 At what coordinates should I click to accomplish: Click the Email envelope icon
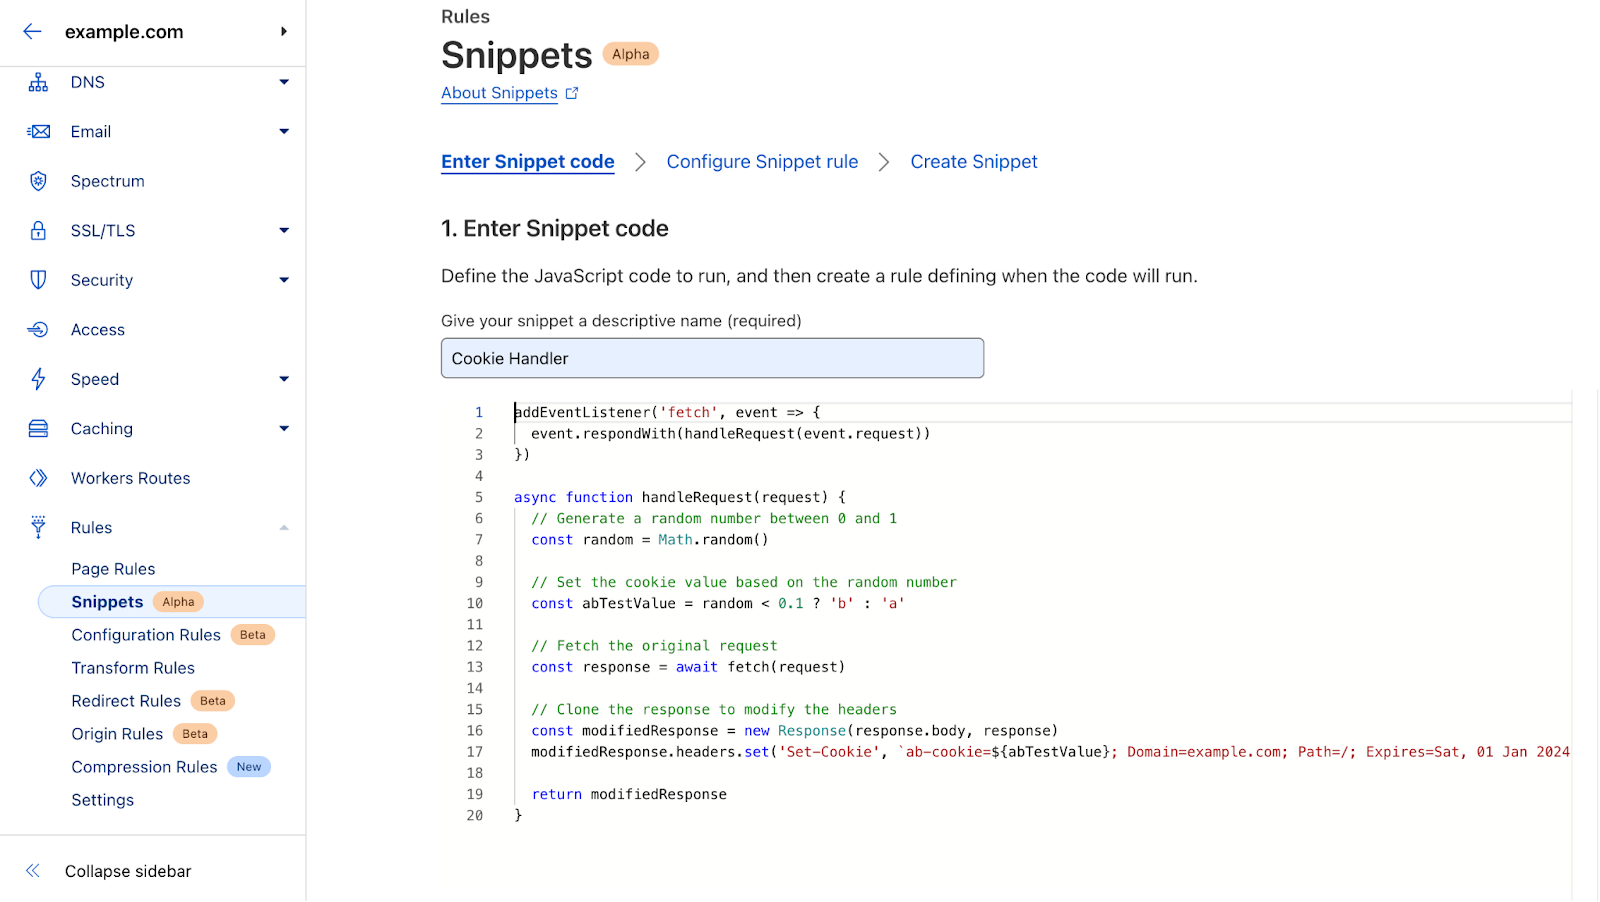38,131
